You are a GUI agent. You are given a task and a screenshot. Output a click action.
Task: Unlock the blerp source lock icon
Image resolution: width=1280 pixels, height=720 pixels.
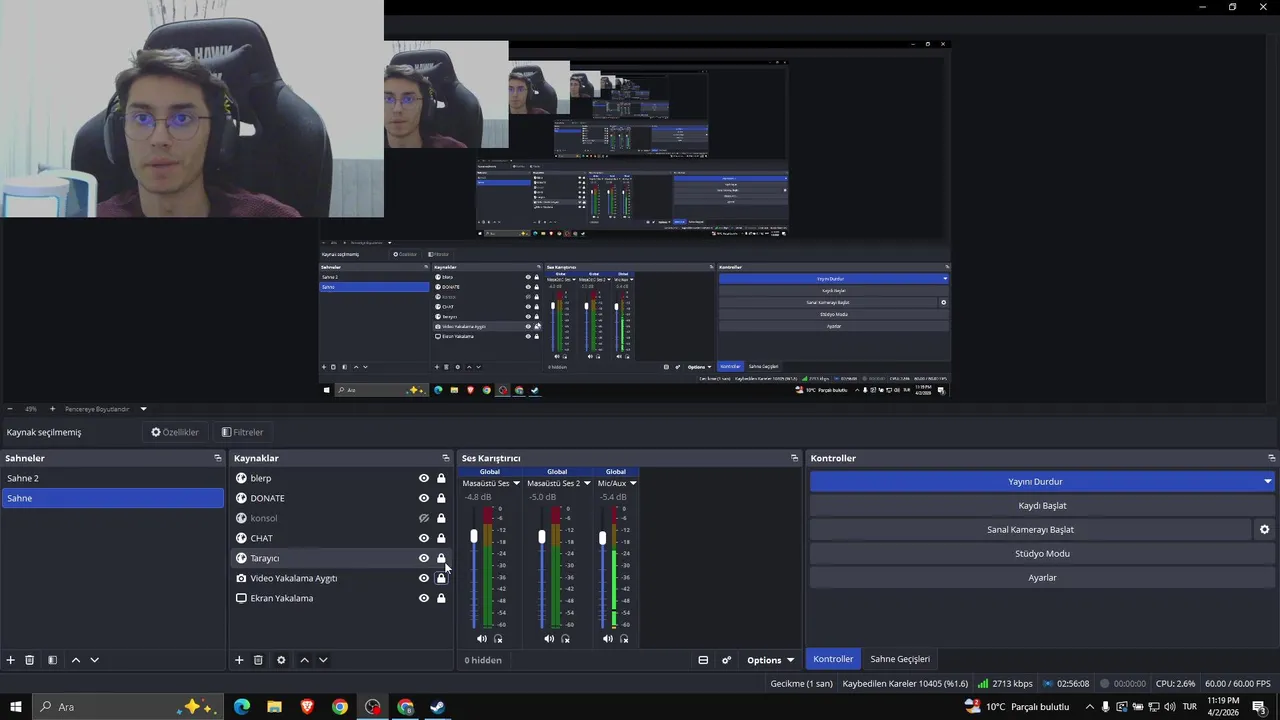click(x=441, y=478)
